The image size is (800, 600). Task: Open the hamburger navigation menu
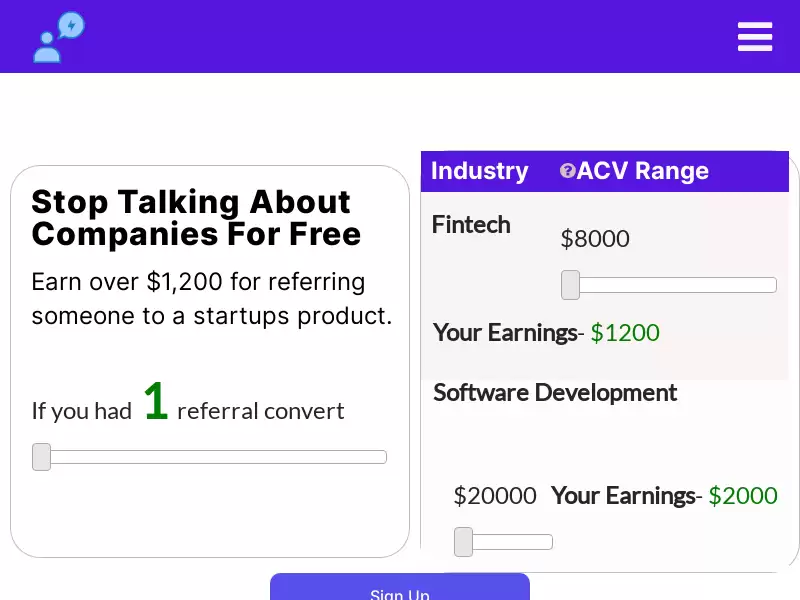tap(755, 37)
